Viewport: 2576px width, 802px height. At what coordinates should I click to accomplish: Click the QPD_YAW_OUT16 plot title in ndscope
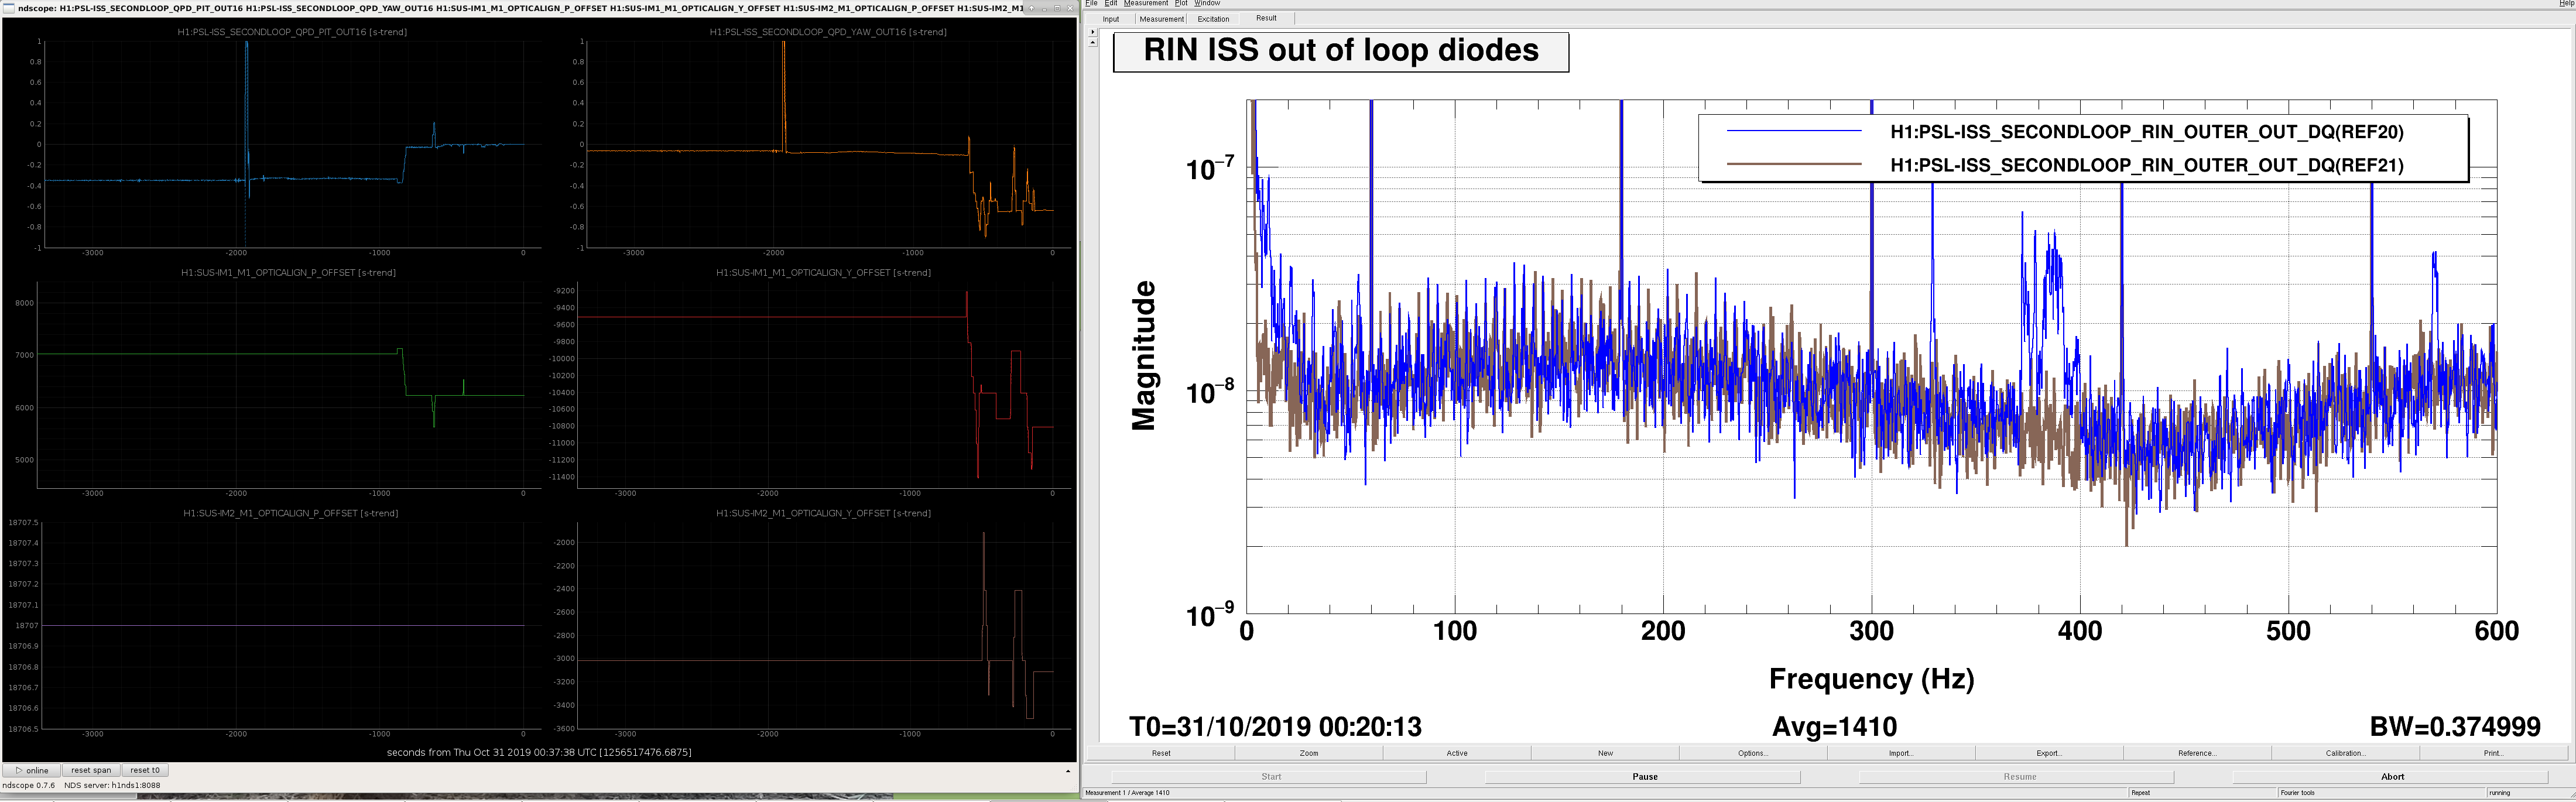[x=828, y=32]
